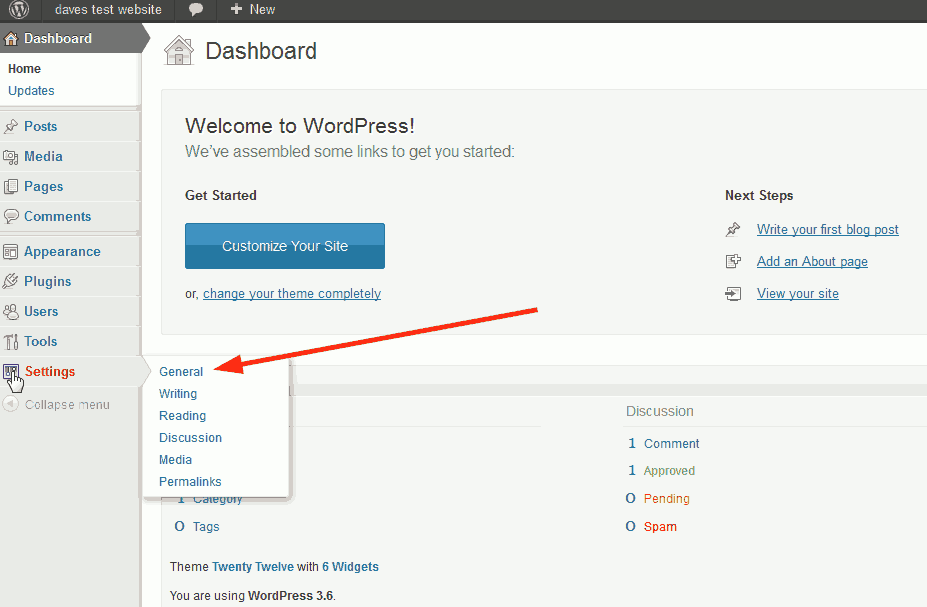
Task: Click the Pending comments link
Action: (666, 499)
